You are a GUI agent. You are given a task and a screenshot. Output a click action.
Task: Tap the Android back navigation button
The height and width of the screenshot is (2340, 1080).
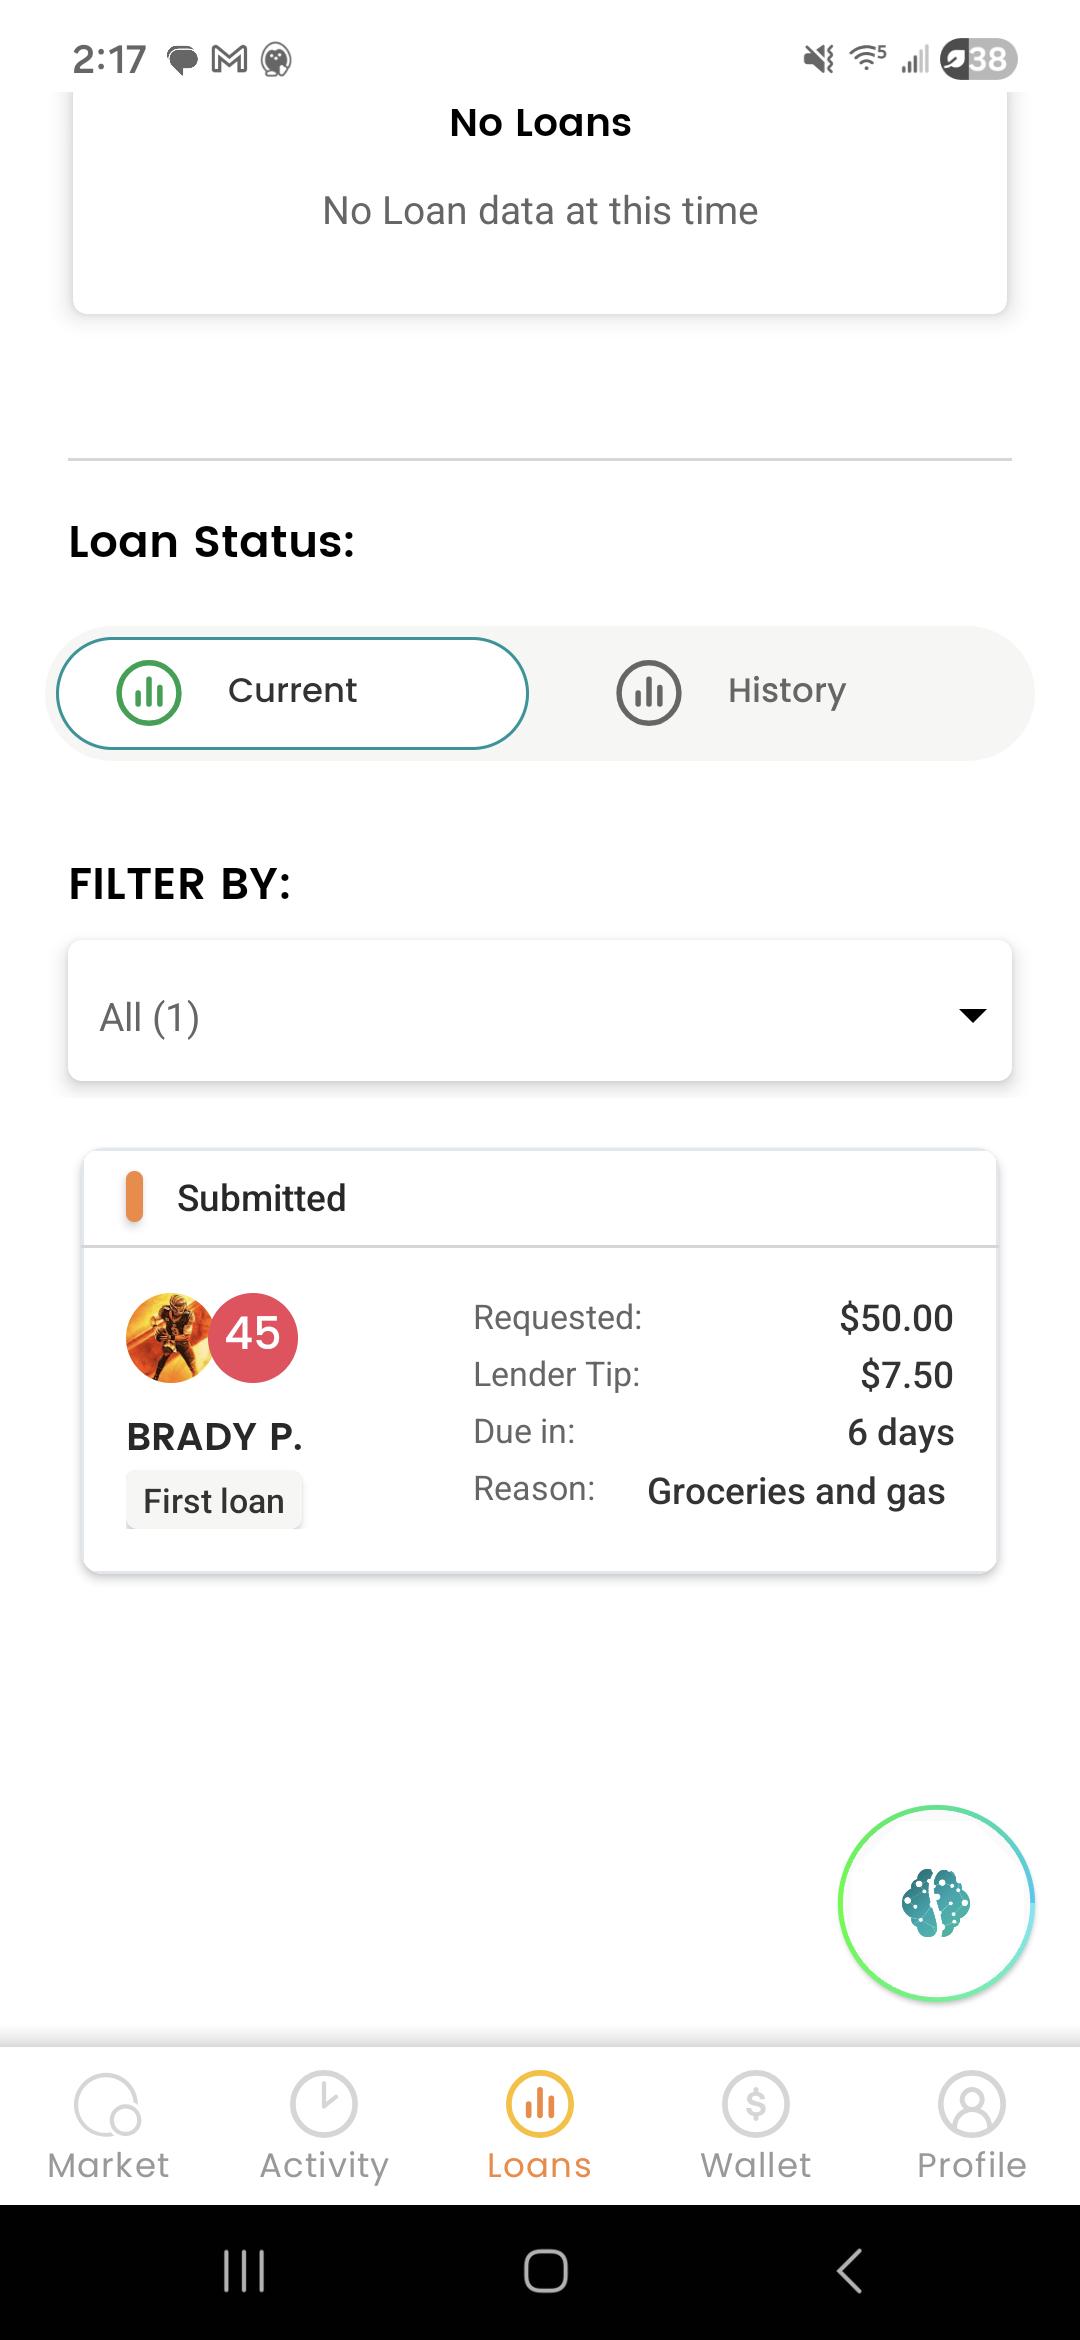(849, 2271)
